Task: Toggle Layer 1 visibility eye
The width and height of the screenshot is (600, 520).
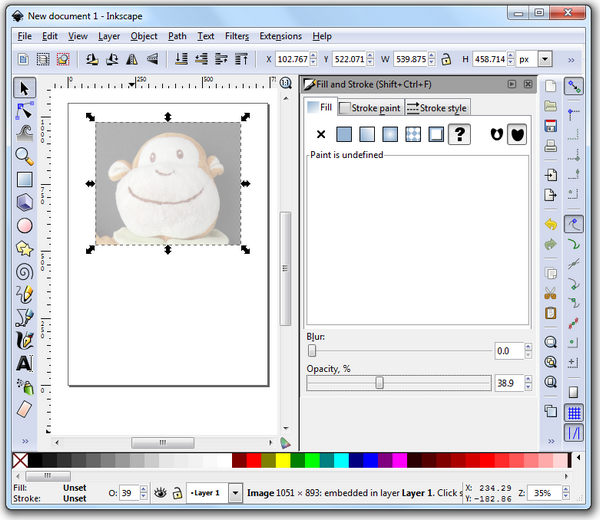Action: pyautogui.click(x=160, y=493)
